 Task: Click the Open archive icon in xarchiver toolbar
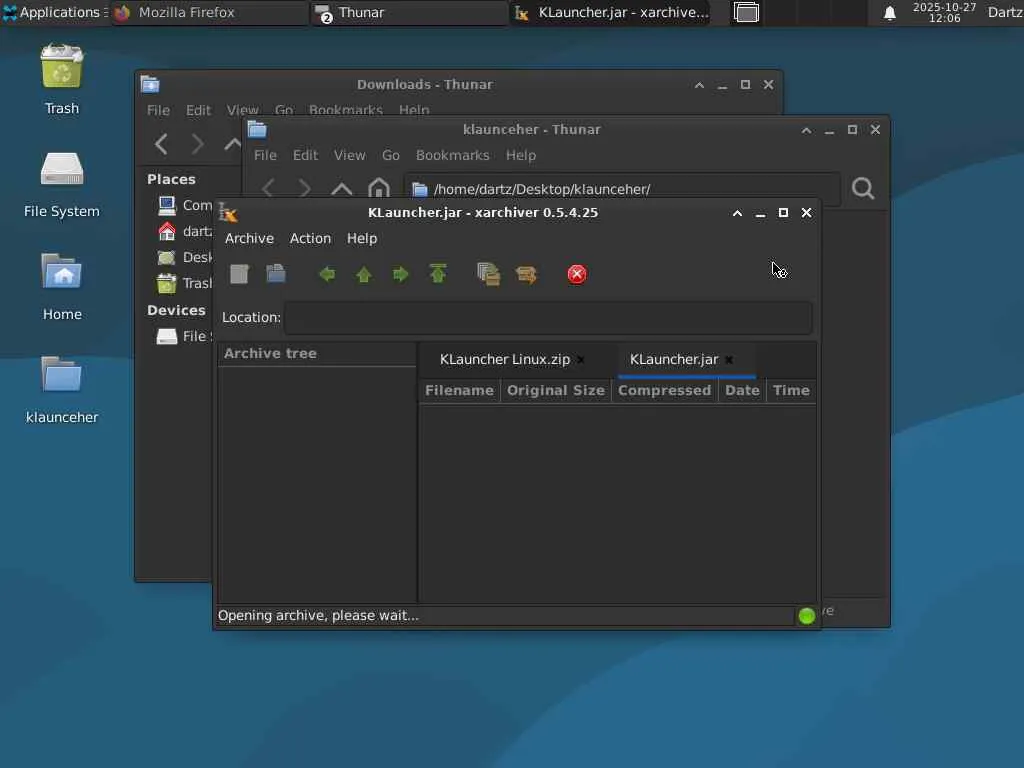[x=276, y=274]
